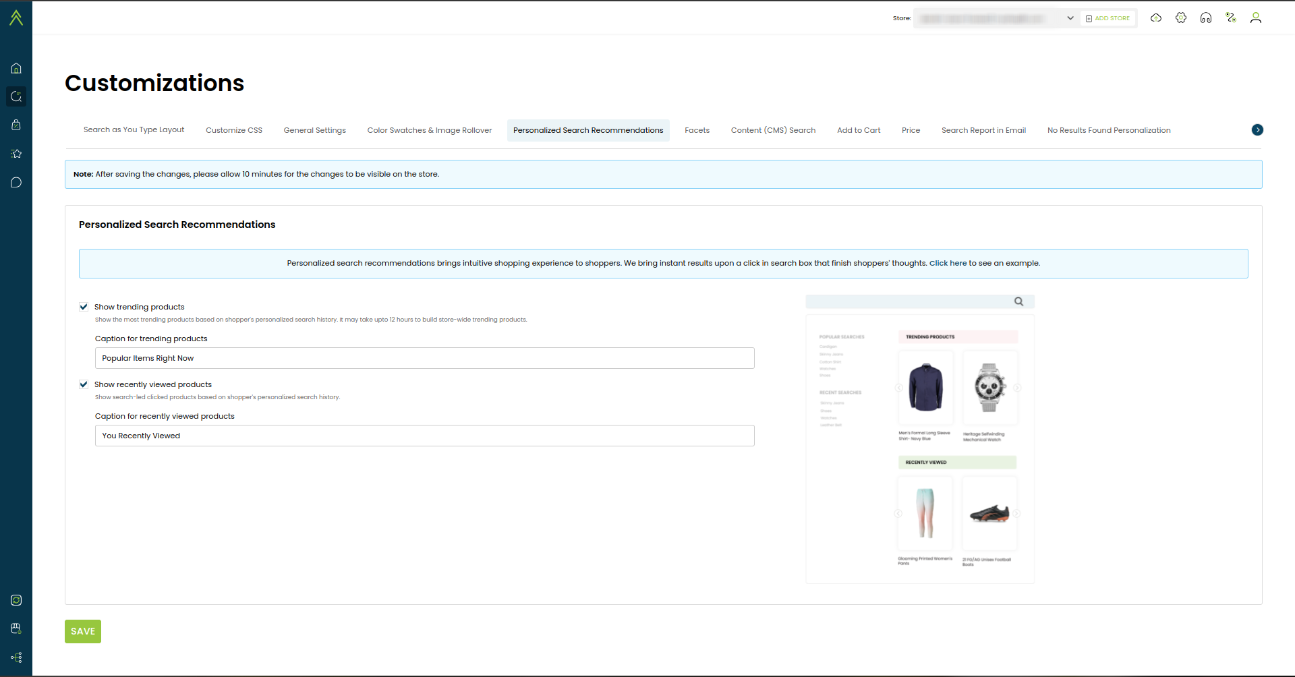The height and width of the screenshot is (677, 1295).
Task: Open the Store selection dropdown
Action: pyautogui.click(x=995, y=18)
